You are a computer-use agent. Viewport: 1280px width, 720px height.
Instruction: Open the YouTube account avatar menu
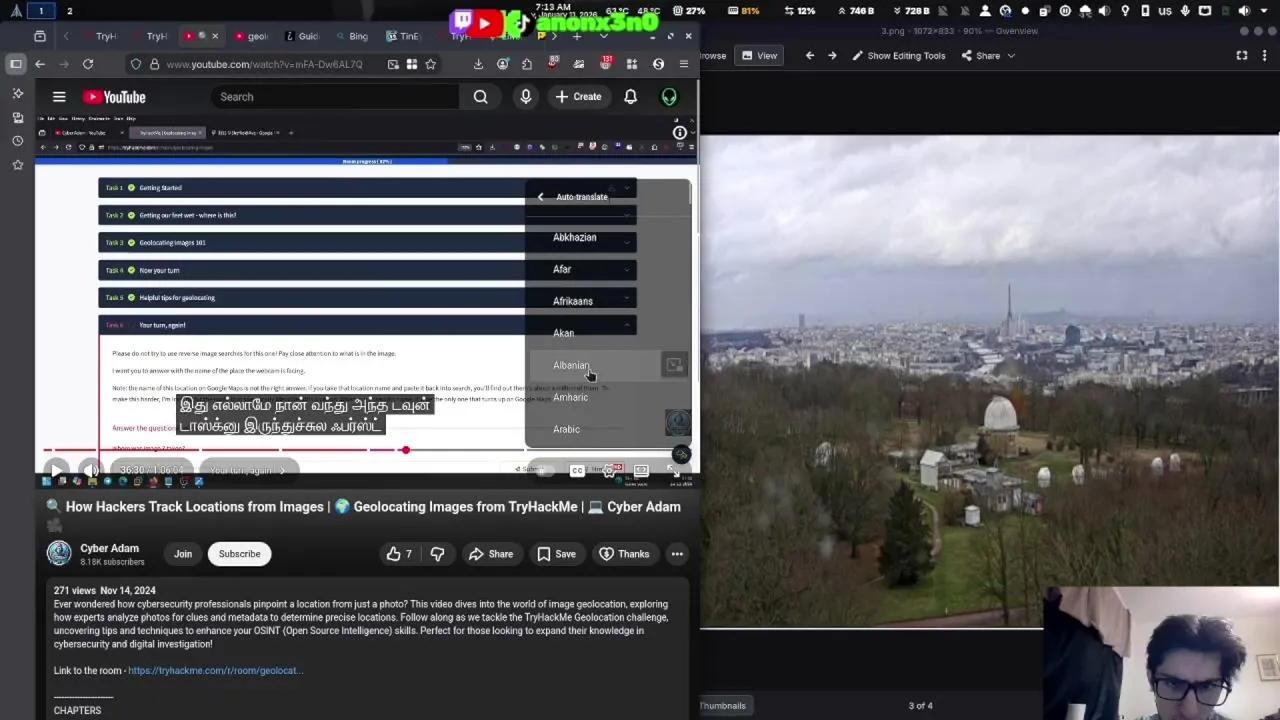pyautogui.click(x=669, y=97)
